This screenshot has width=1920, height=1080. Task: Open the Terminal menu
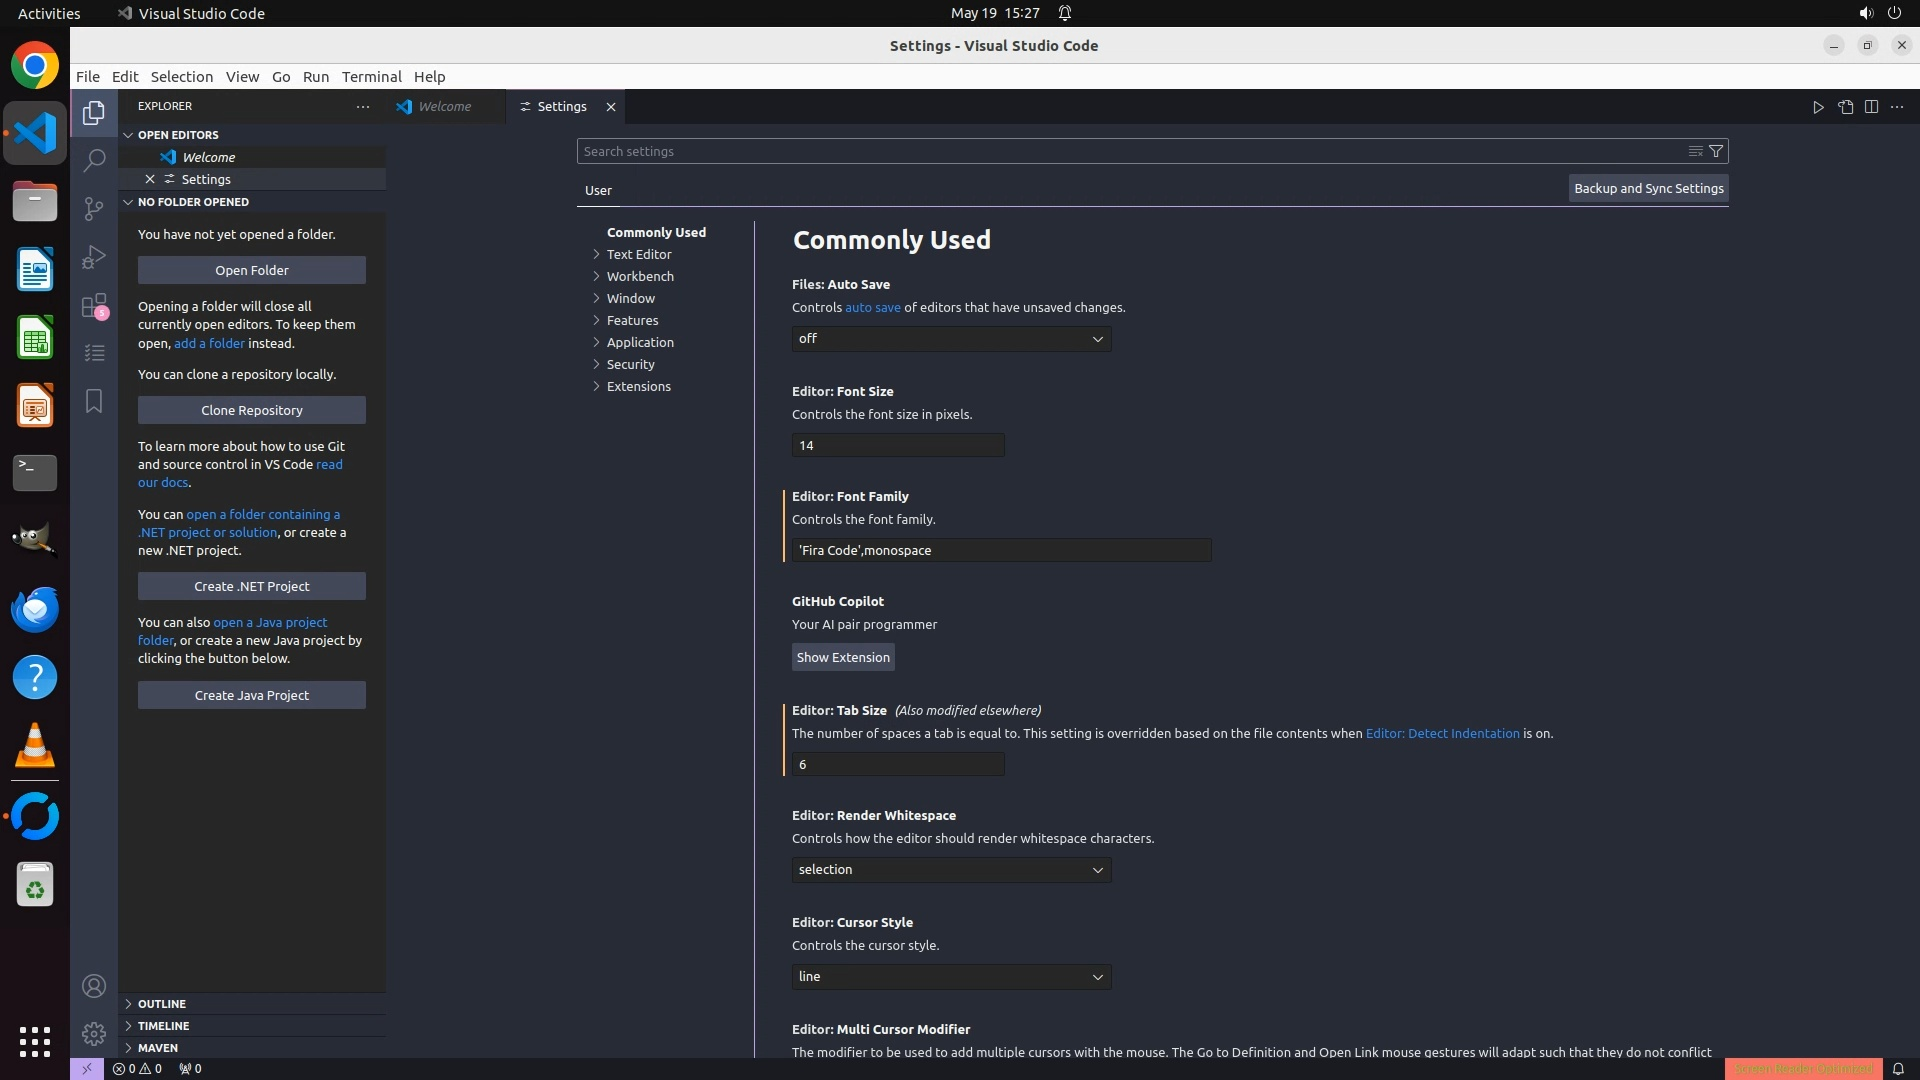point(371,77)
